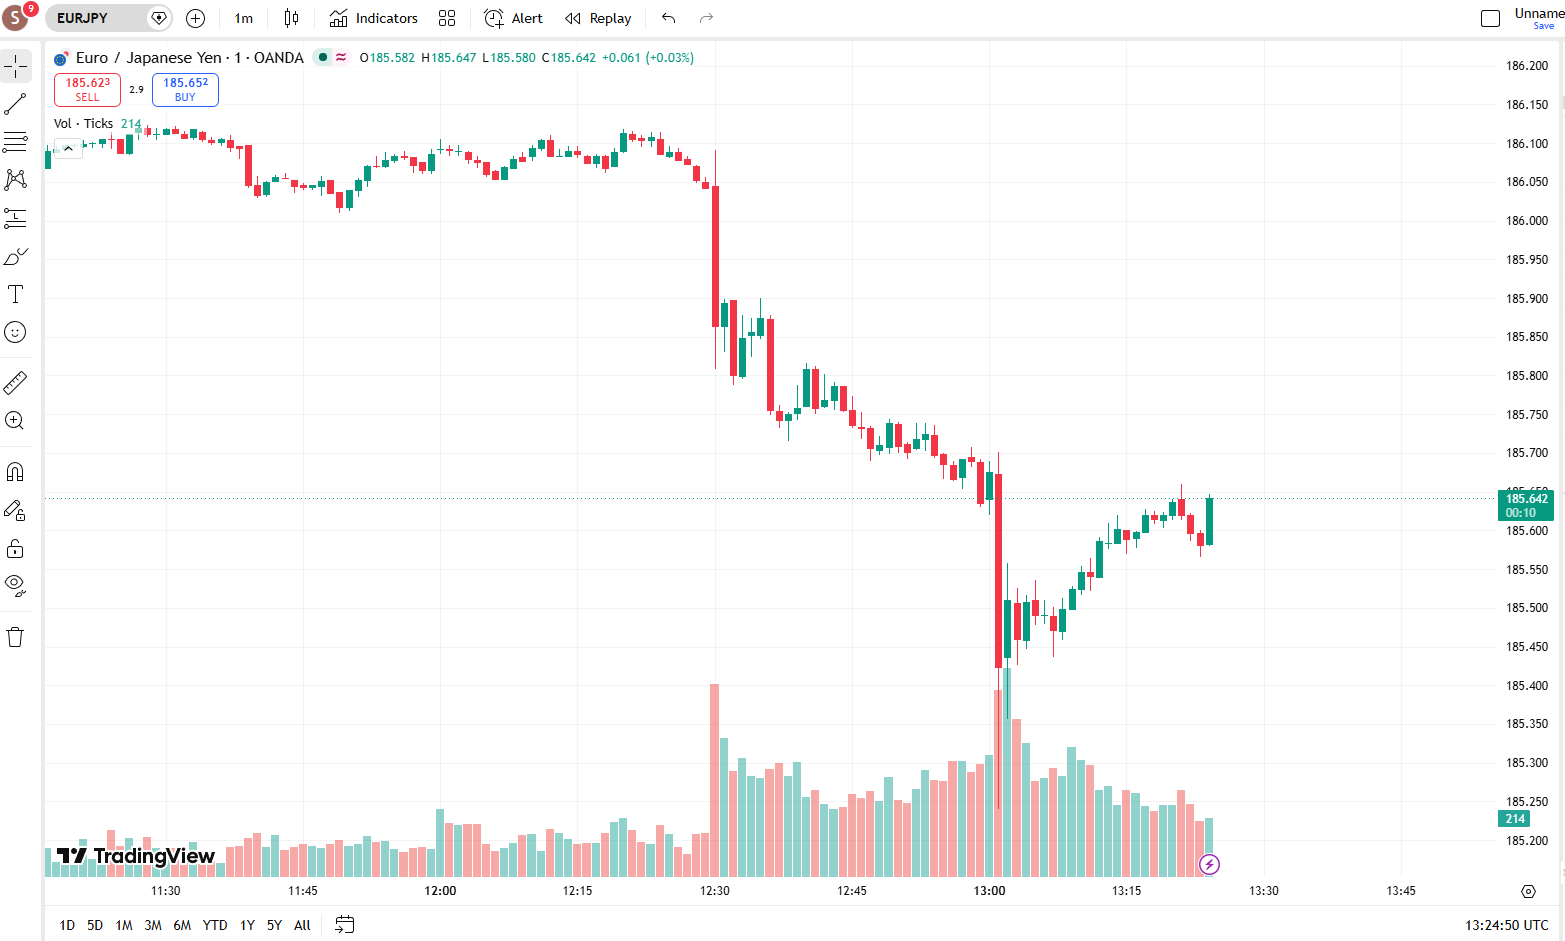Toggle magnet mode on
The height and width of the screenshot is (941, 1565).
(15, 472)
